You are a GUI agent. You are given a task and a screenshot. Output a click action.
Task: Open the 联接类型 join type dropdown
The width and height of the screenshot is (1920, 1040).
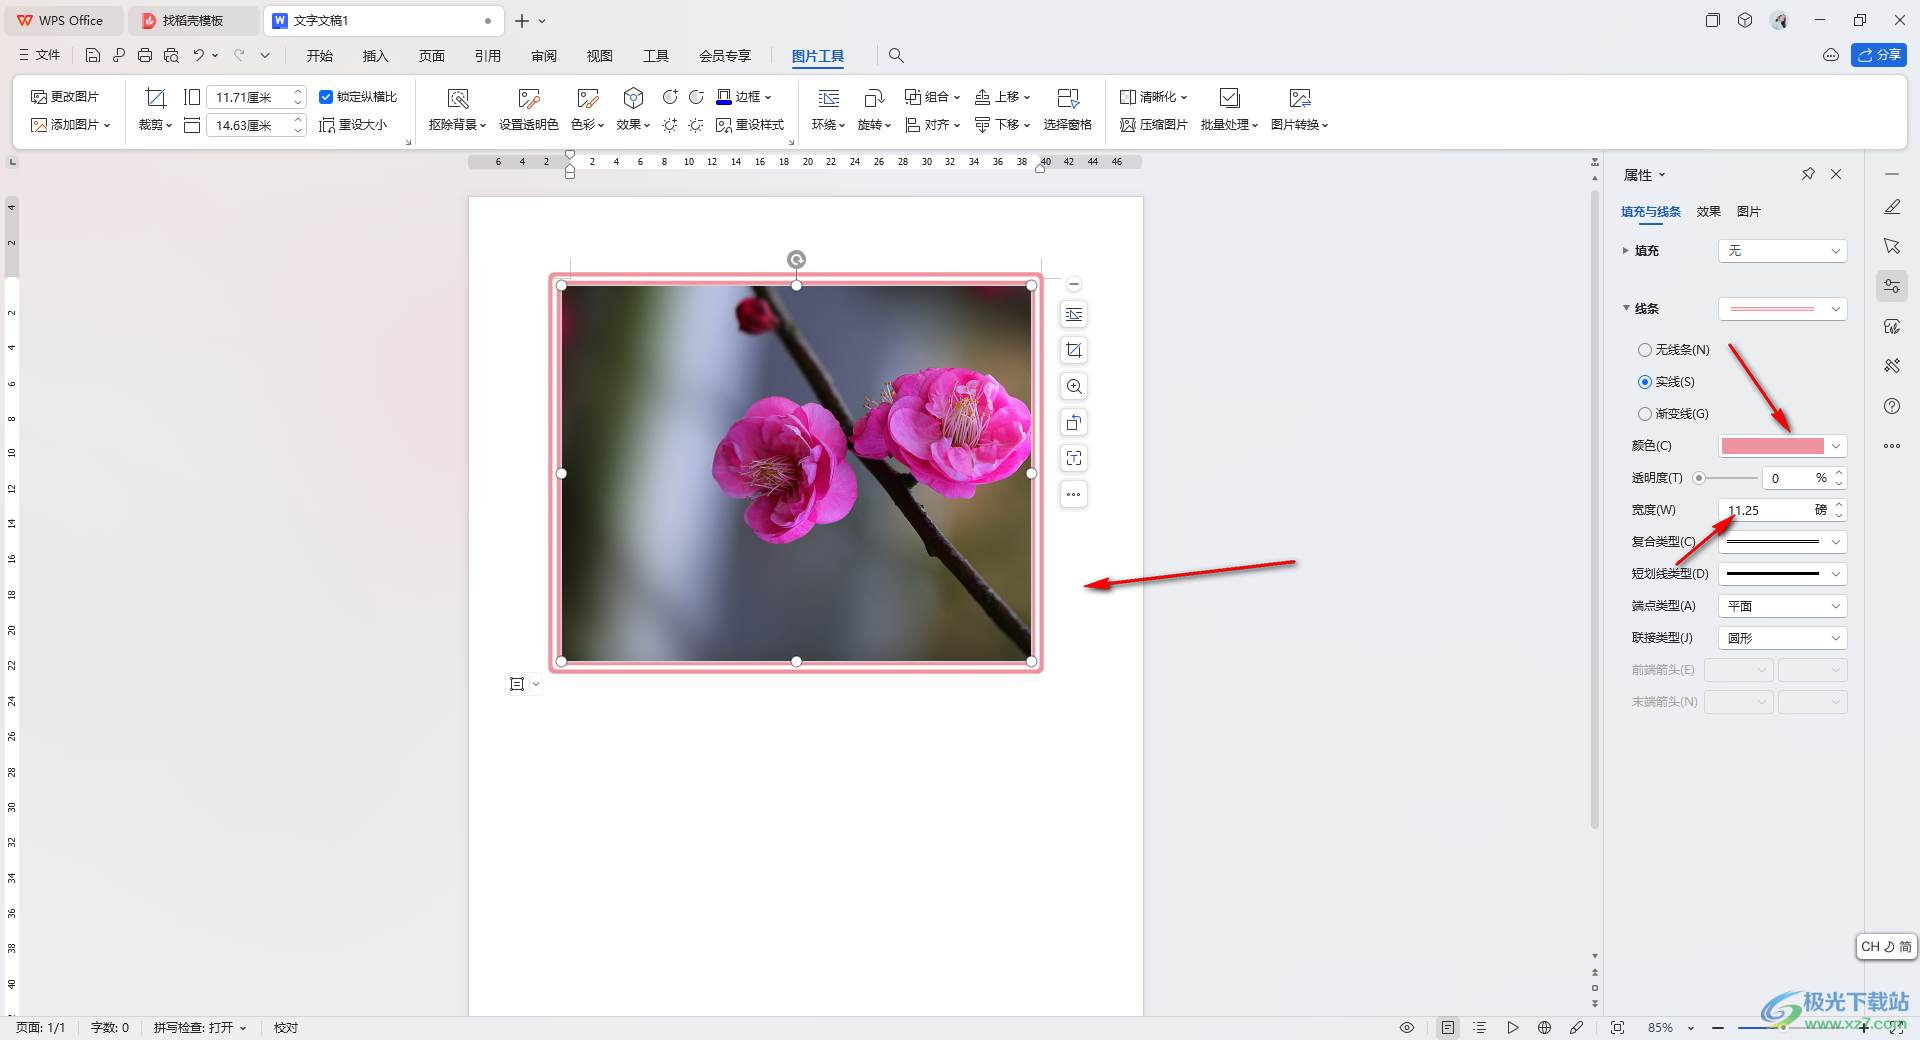coord(1783,638)
